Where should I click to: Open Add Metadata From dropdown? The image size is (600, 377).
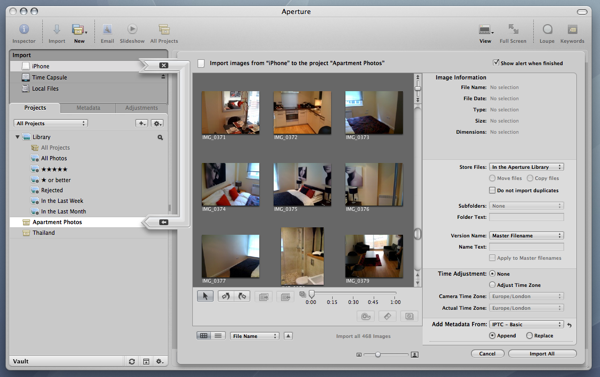tap(527, 324)
